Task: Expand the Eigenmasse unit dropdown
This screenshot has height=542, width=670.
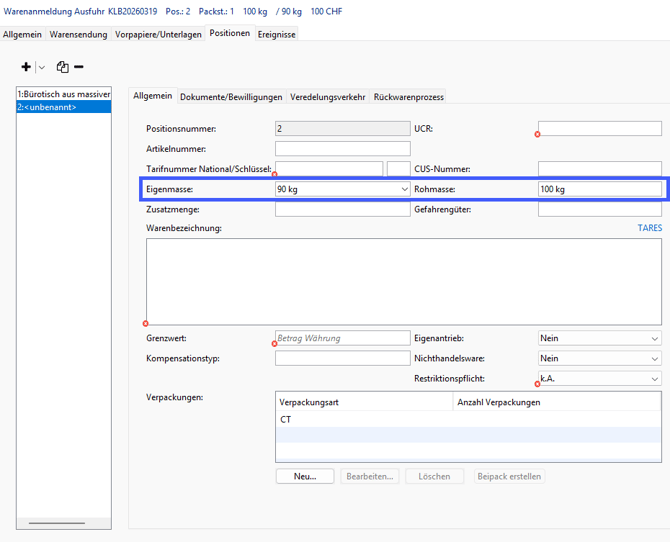Action: coord(404,189)
